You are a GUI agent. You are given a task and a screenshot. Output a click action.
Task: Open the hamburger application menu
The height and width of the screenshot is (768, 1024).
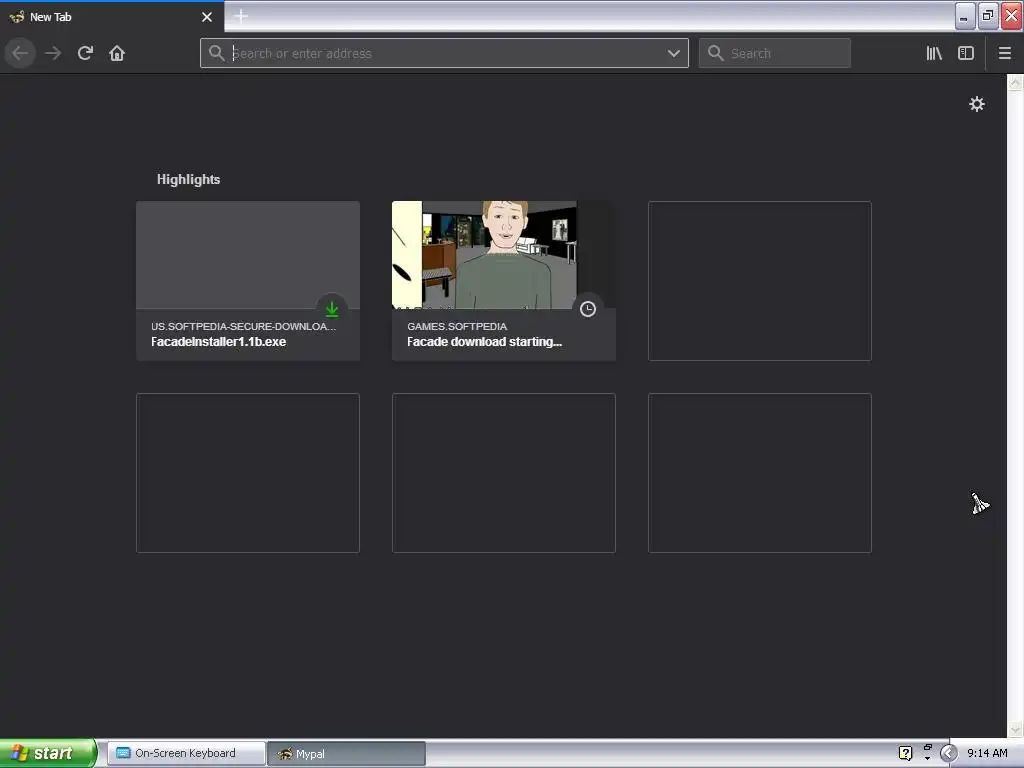(x=1004, y=54)
